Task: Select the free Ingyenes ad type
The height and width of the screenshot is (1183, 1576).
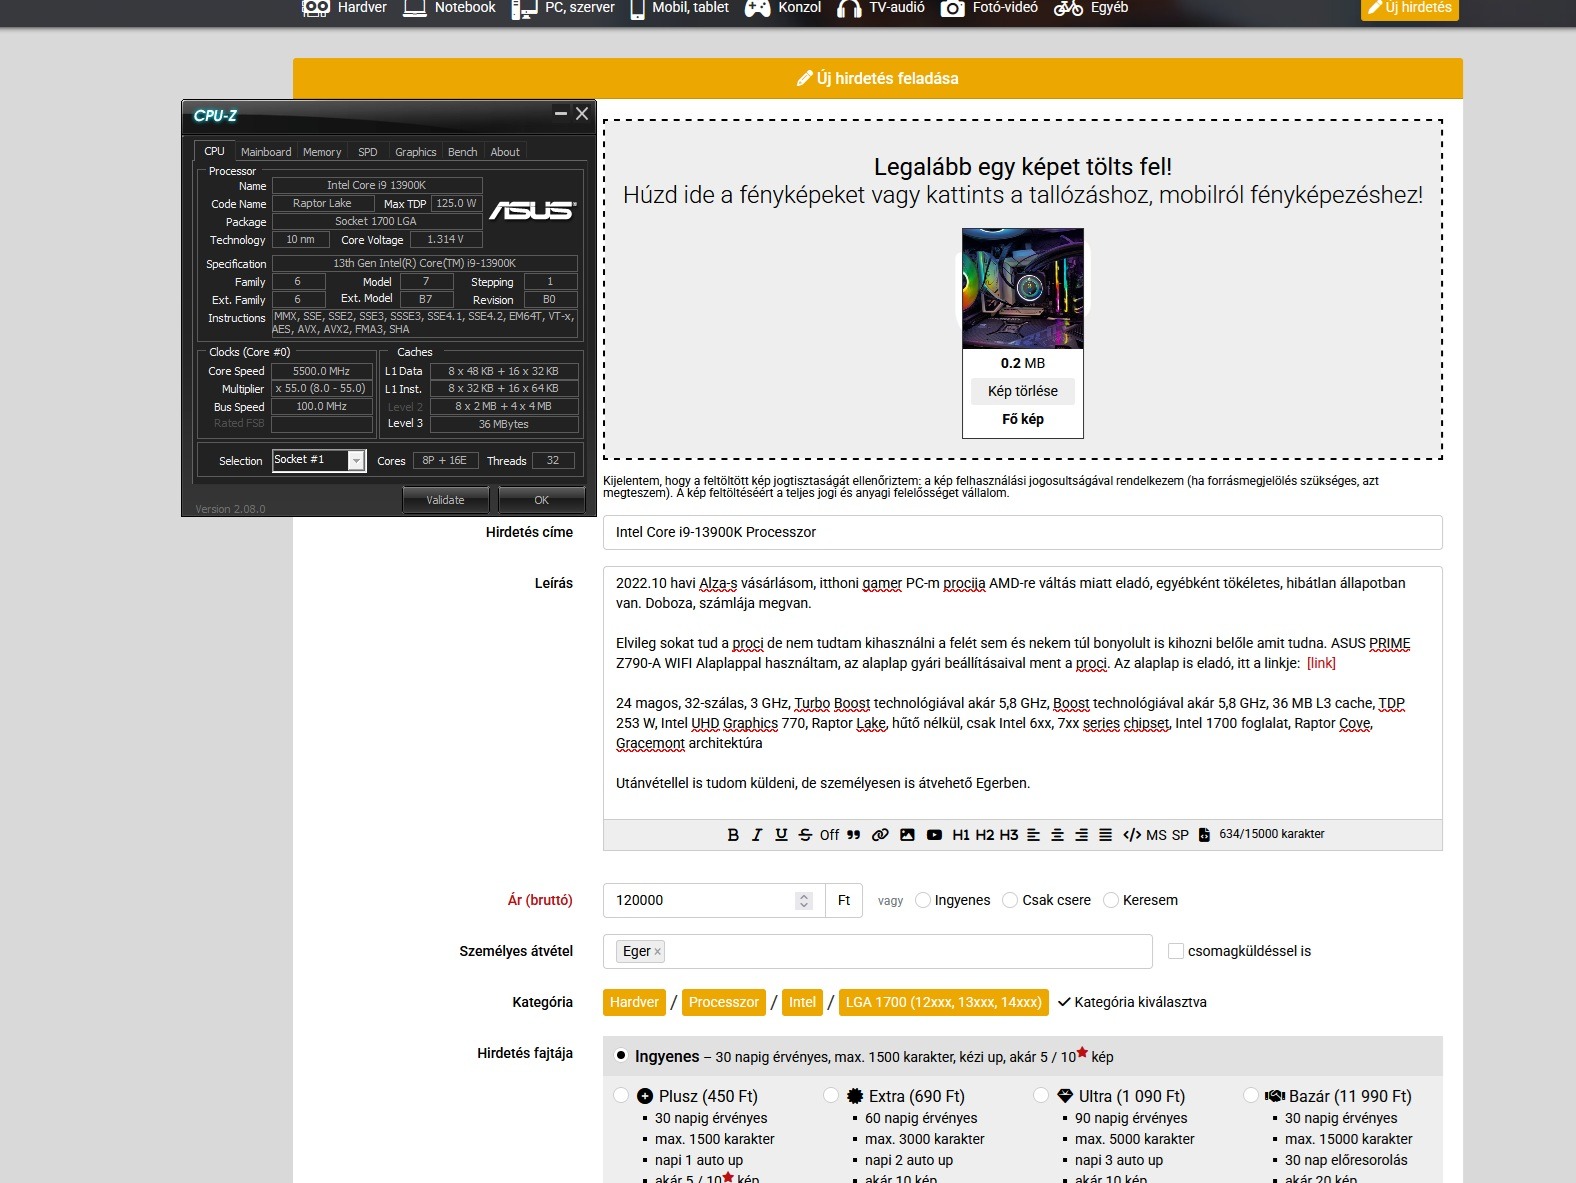Action: pos(621,1055)
